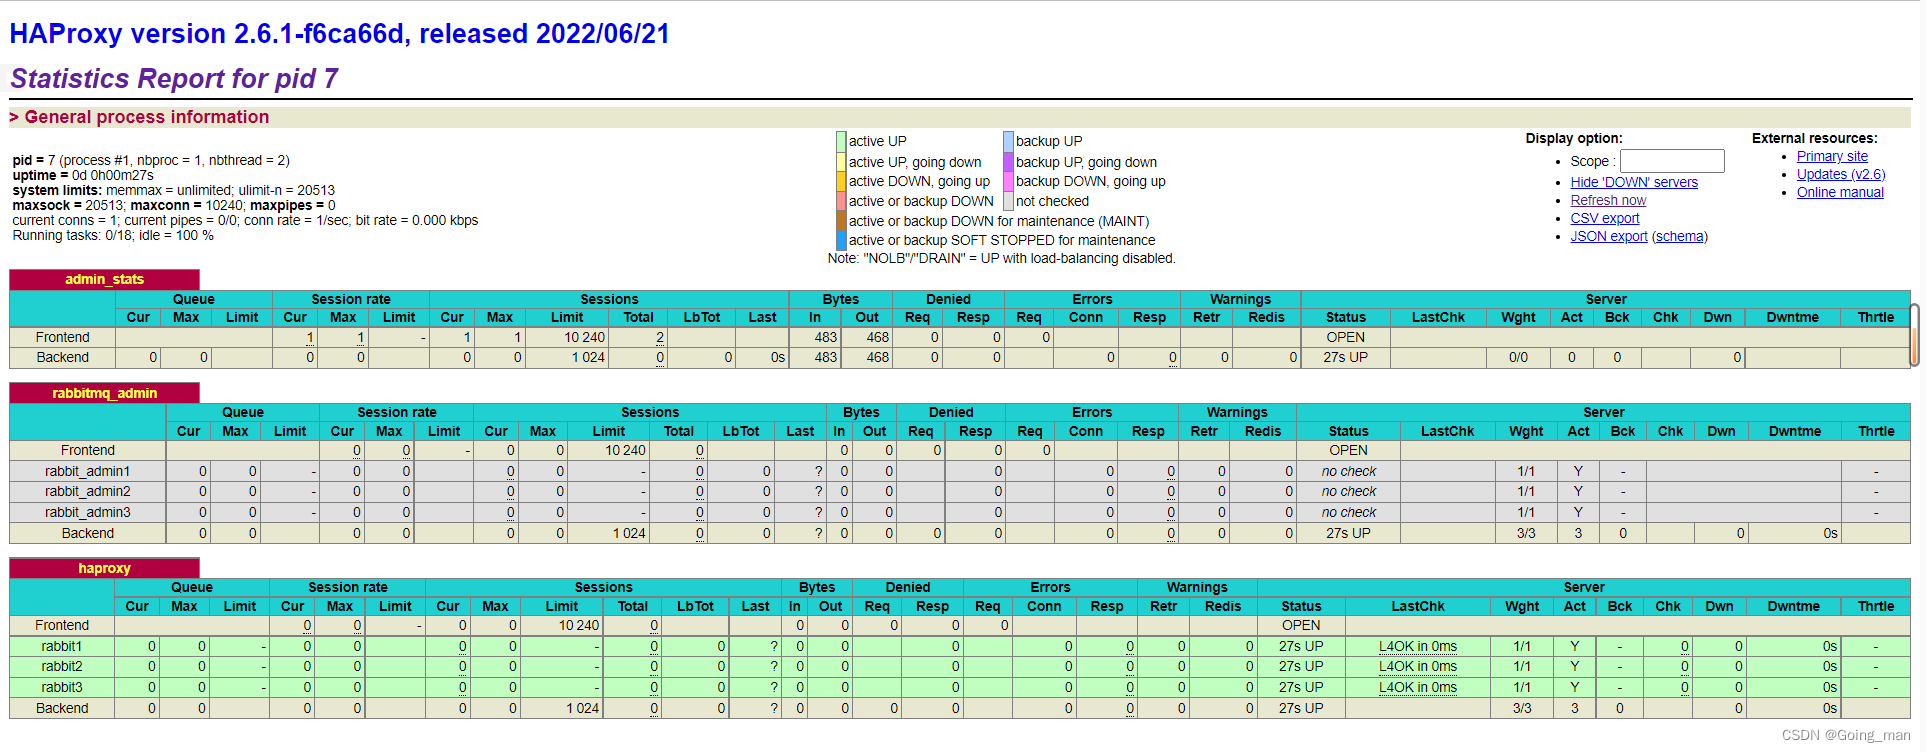Open the Primary site link
This screenshot has height=752, width=1926.
pos(1832,156)
